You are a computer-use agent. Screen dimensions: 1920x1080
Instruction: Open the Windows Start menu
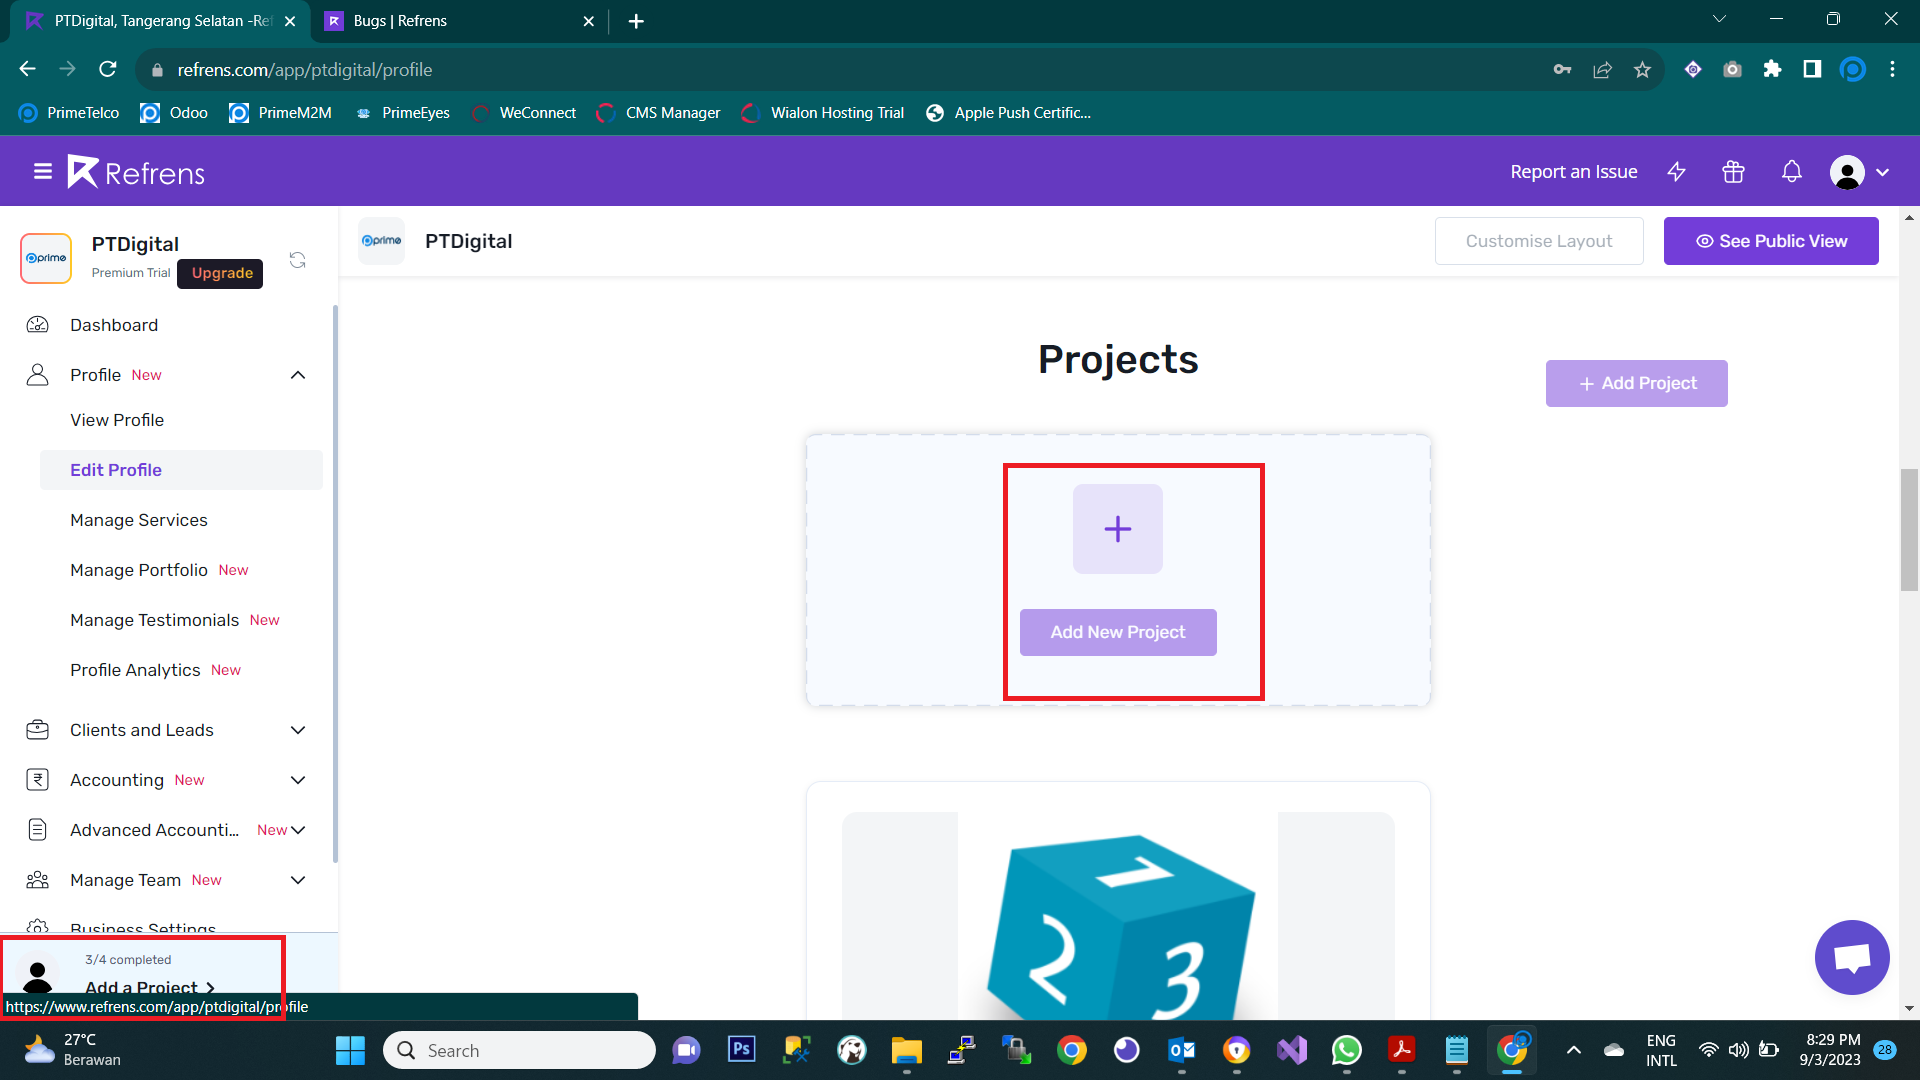(350, 1050)
